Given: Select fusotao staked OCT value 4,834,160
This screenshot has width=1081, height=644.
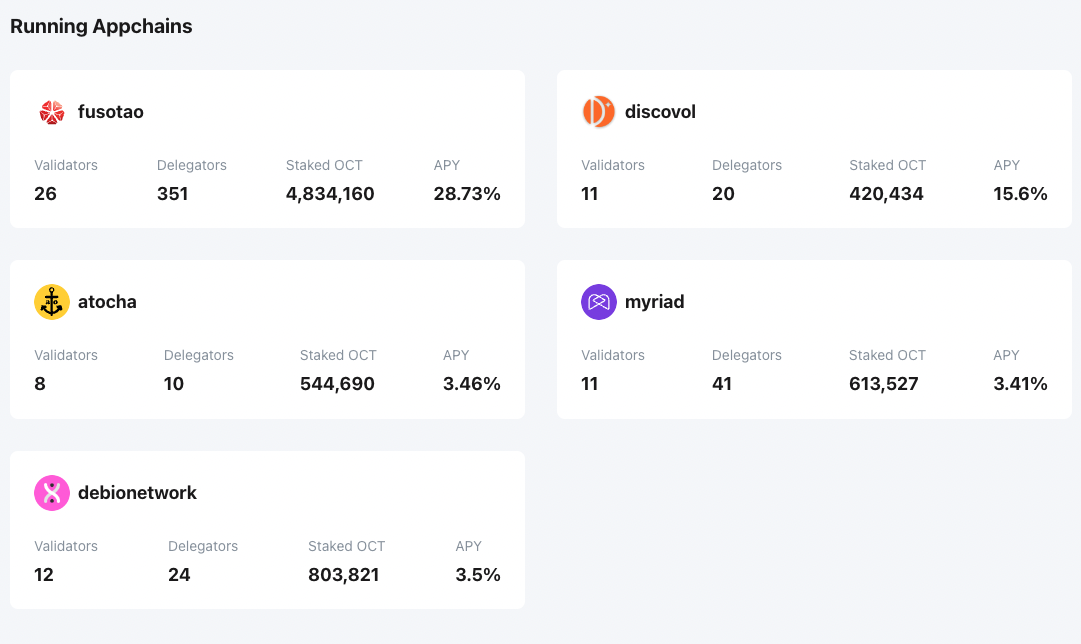Looking at the screenshot, I should coord(330,194).
